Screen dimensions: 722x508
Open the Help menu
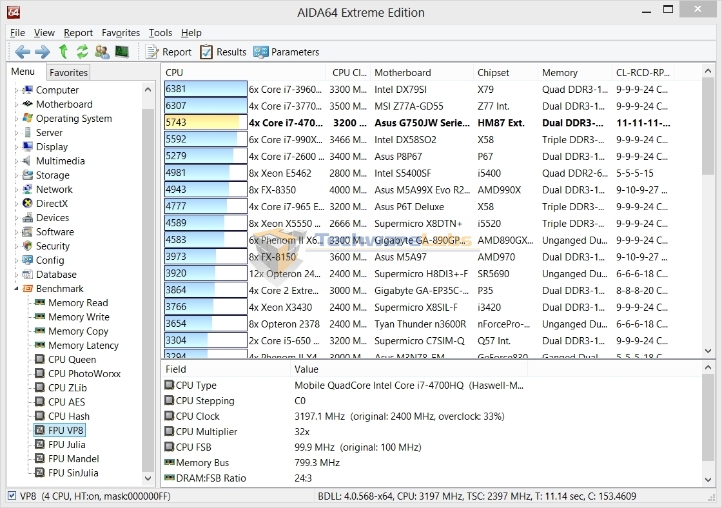tap(191, 33)
